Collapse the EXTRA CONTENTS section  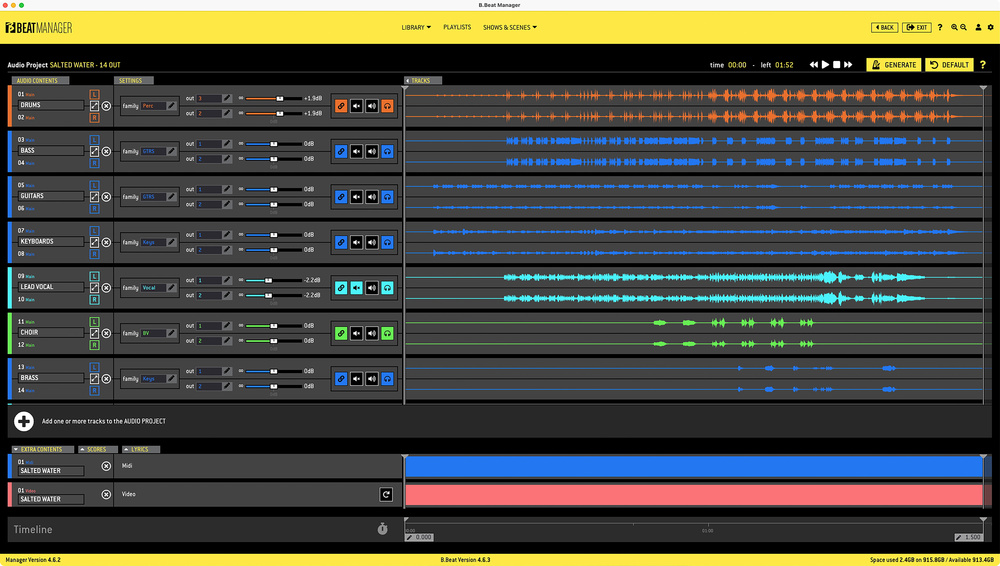pos(42,450)
